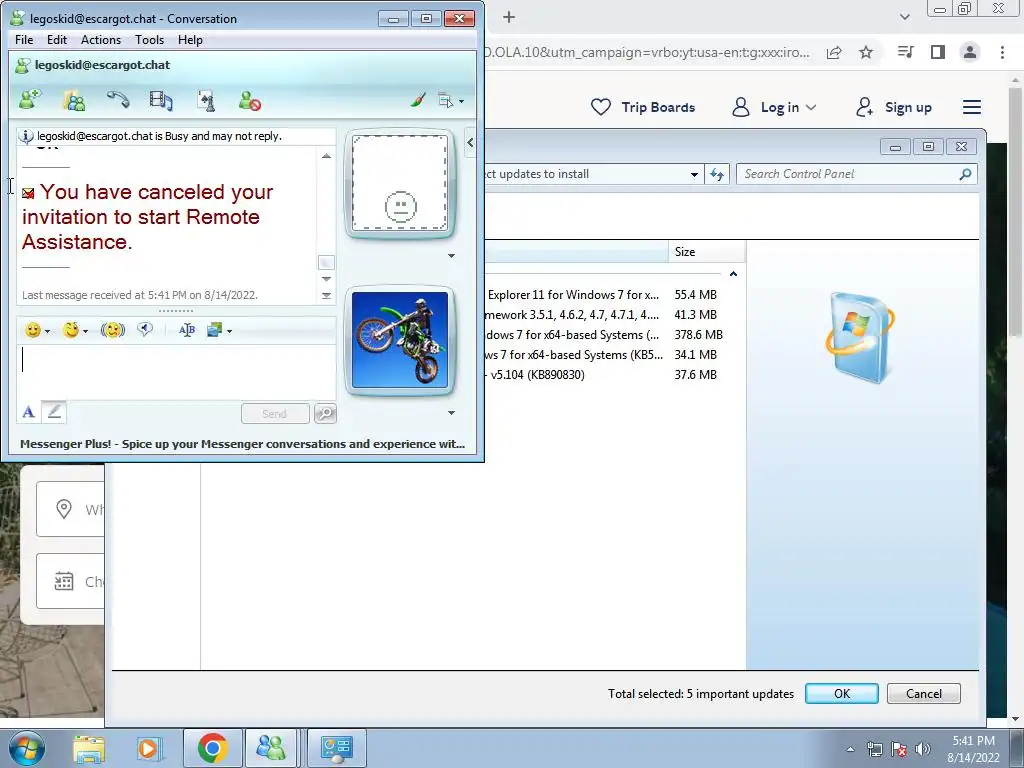The image size is (1024, 768).
Task: Send a nudge with the nudge icon
Action: pyautogui.click(x=113, y=330)
